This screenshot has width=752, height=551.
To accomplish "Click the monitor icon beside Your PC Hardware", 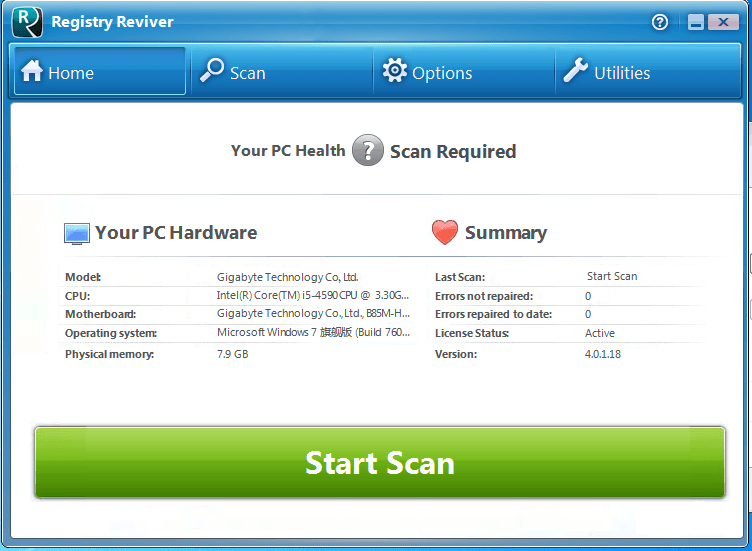I will [x=77, y=233].
